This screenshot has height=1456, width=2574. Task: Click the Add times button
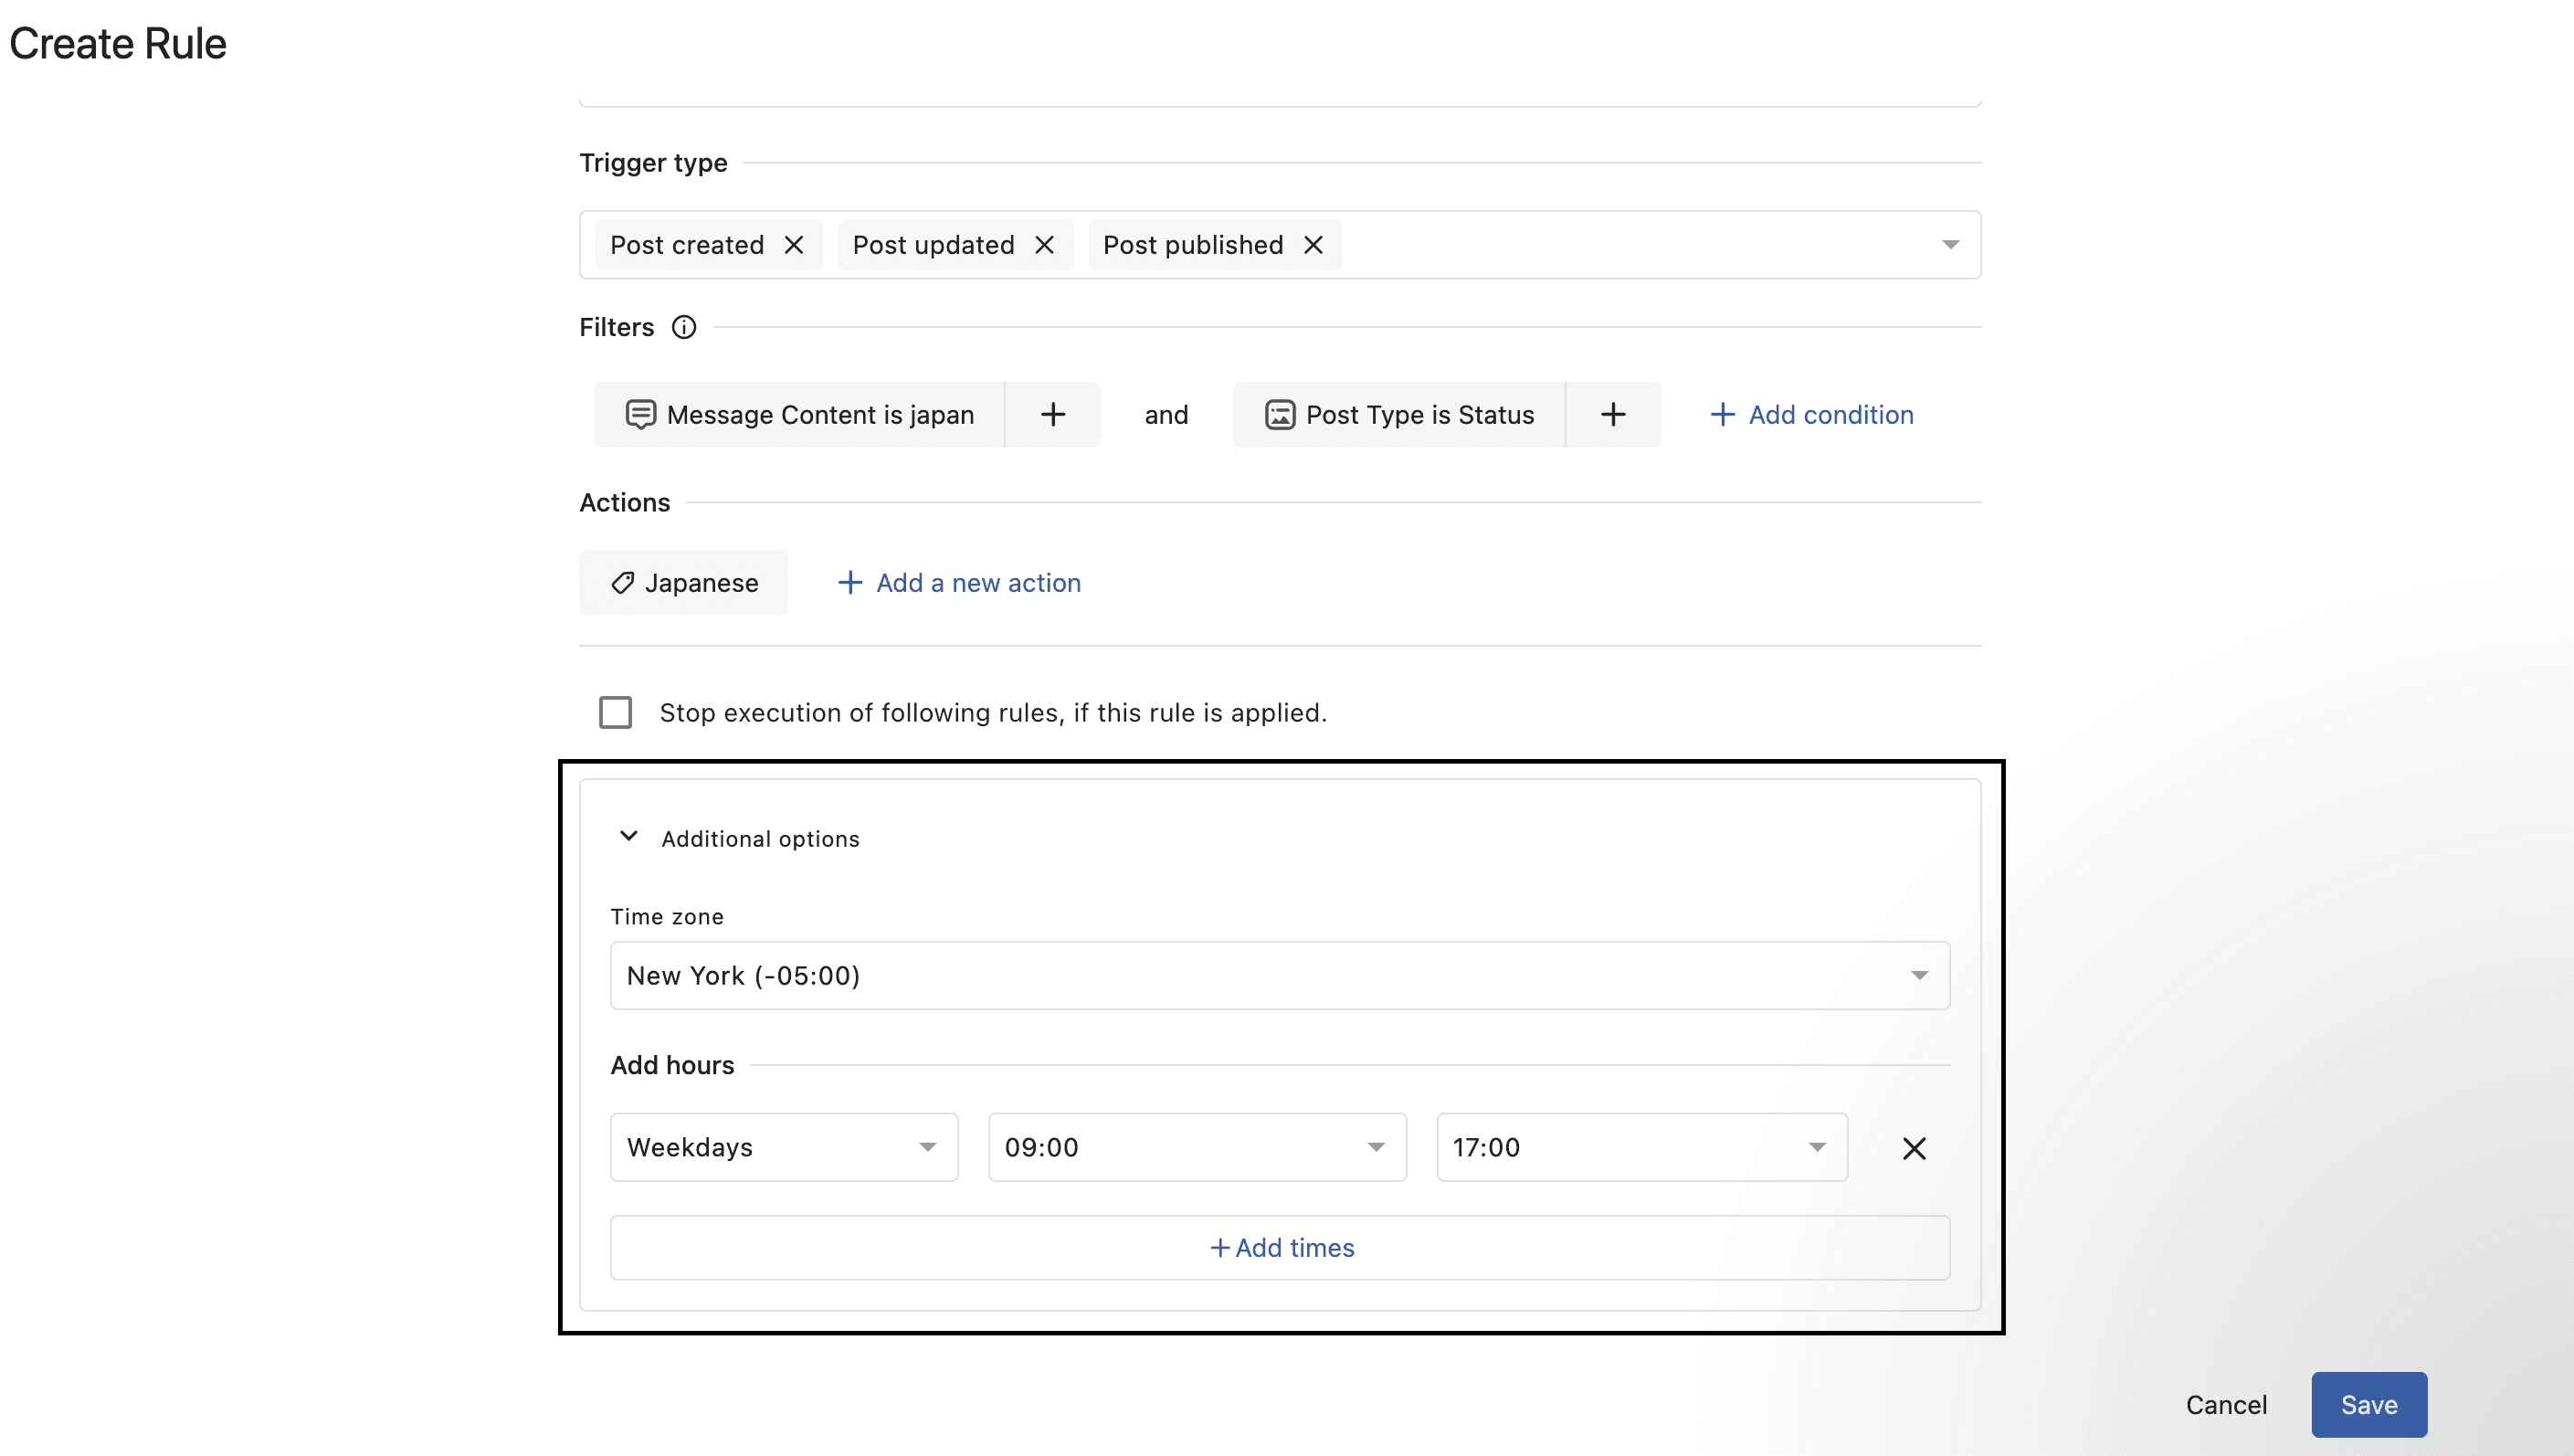pos(1280,1248)
